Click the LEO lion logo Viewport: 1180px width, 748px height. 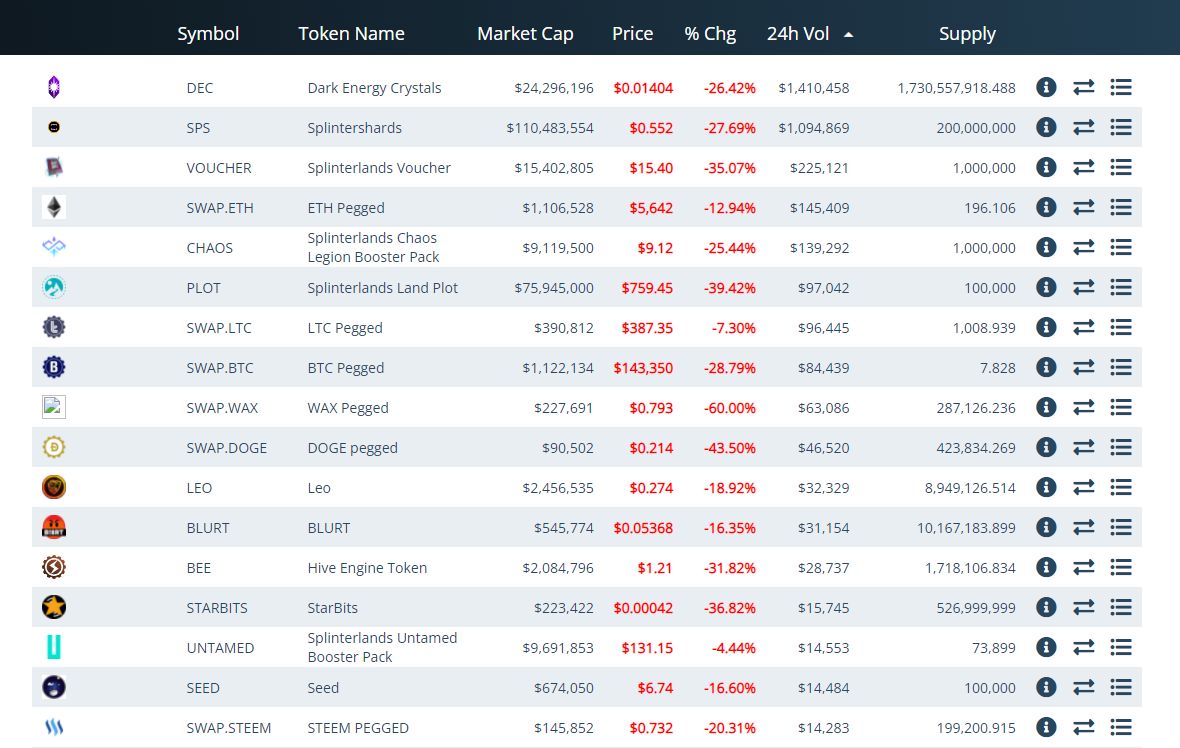point(54,487)
